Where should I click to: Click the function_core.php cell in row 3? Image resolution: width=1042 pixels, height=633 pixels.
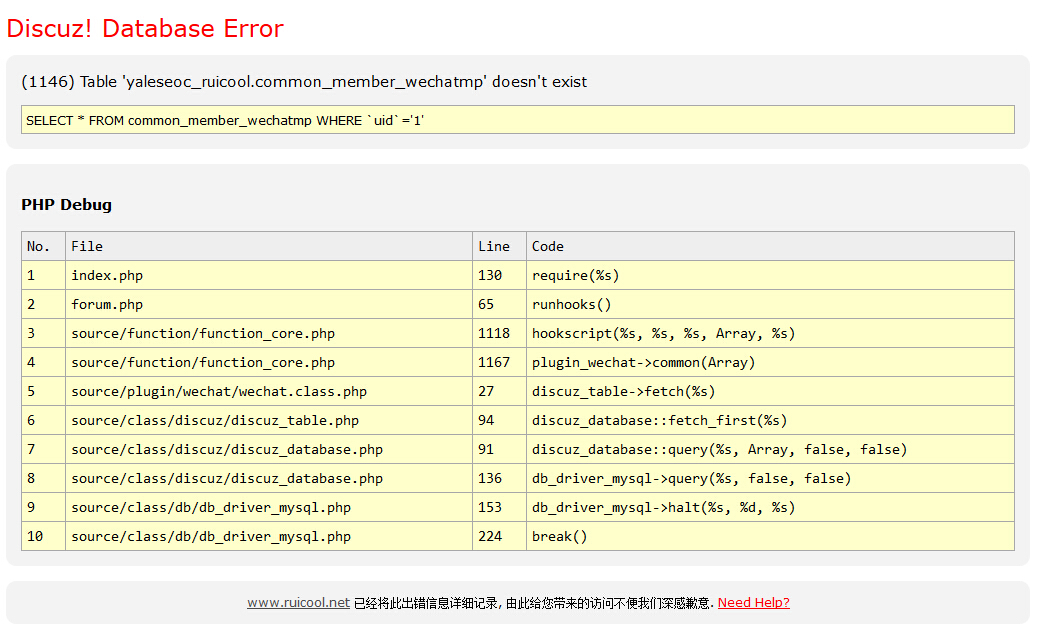point(268,333)
